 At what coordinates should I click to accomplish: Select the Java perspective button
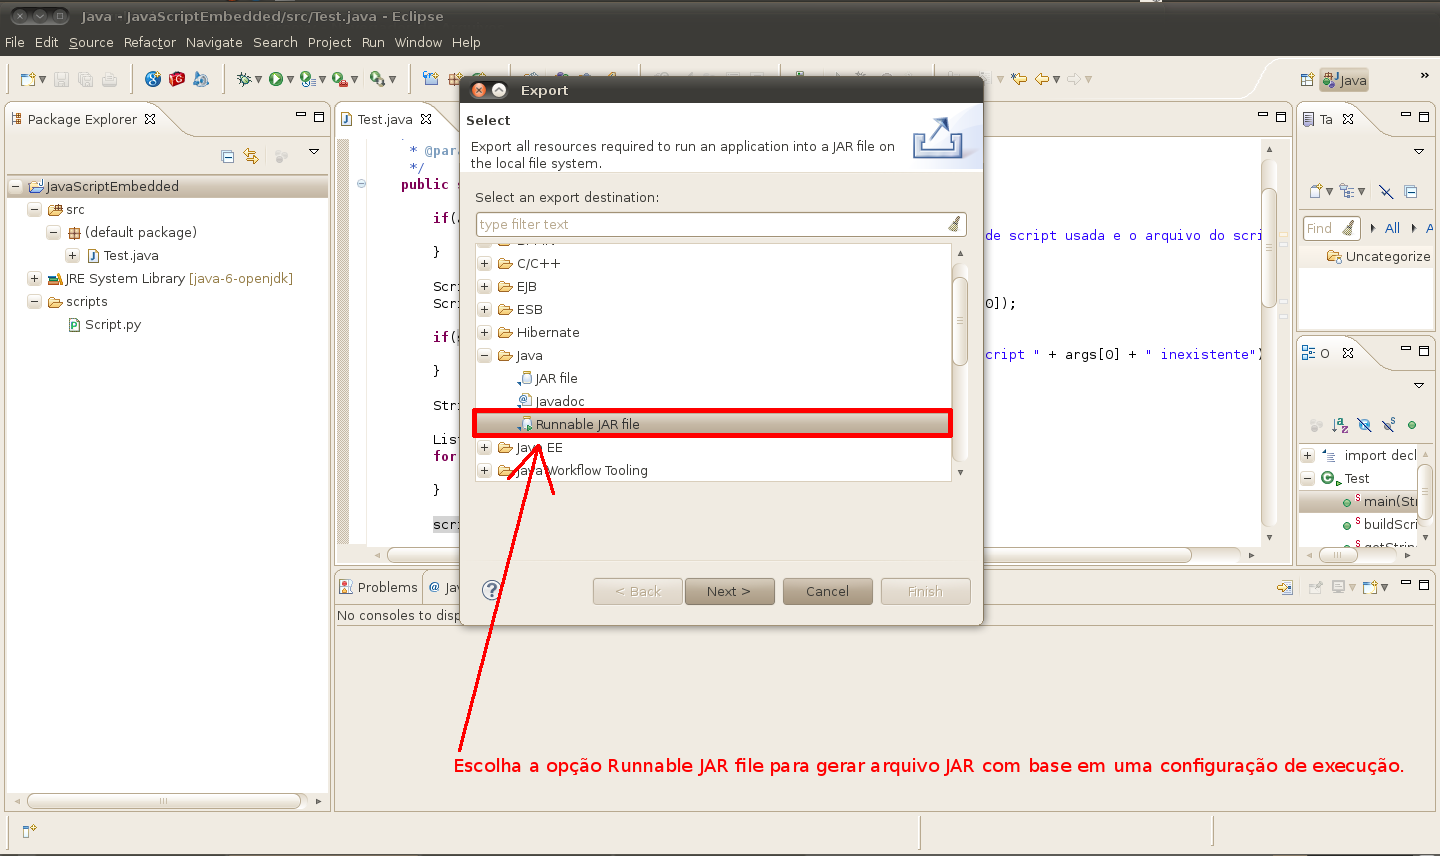pos(1344,80)
